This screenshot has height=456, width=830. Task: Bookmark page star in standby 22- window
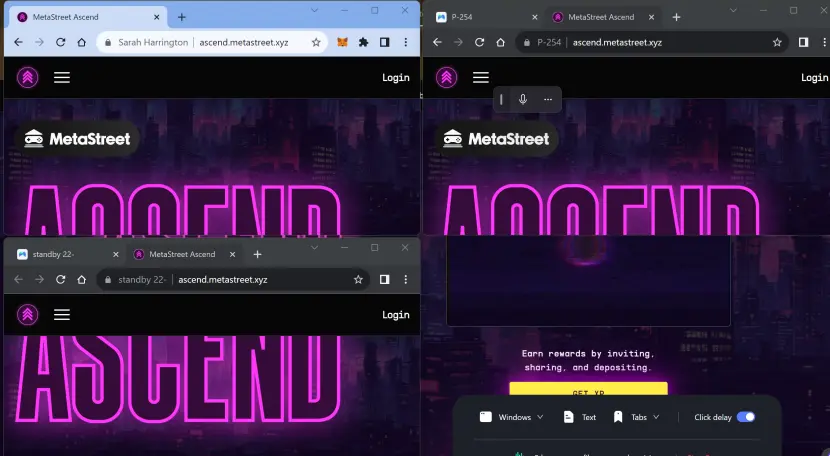(x=358, y=279)
